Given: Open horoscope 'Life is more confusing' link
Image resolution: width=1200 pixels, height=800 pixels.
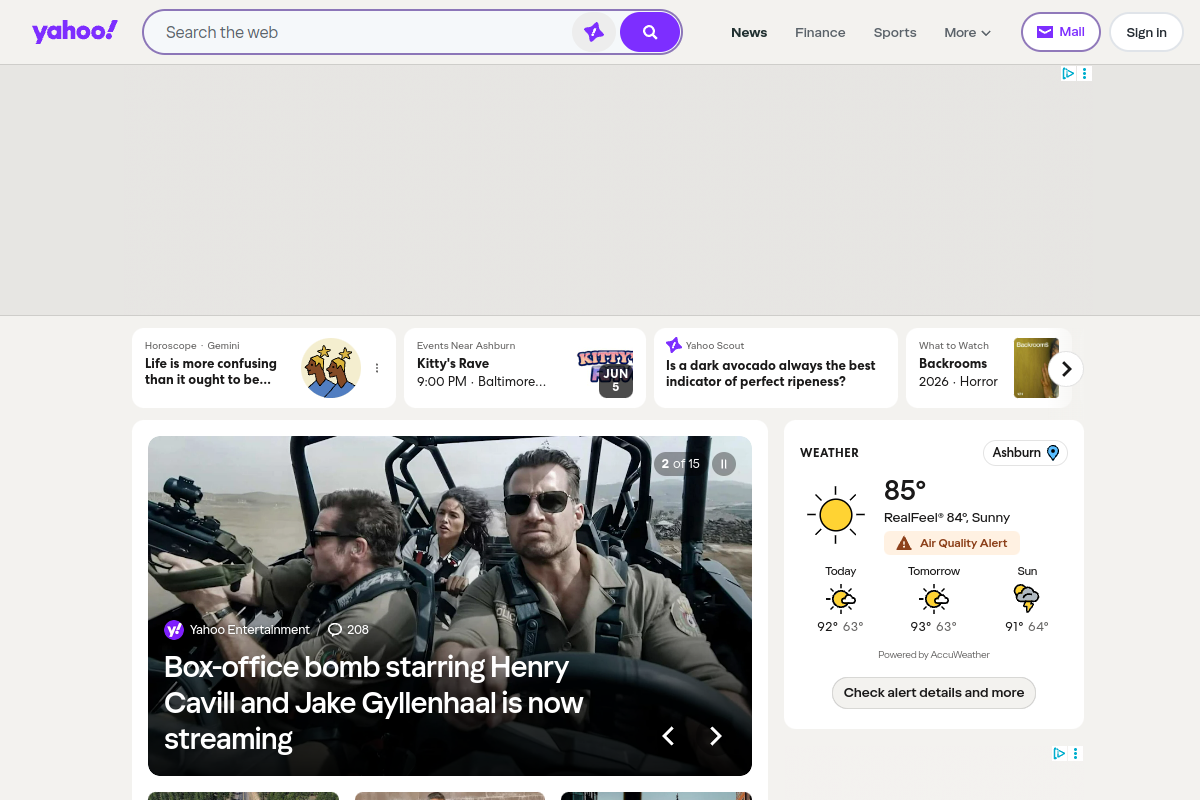Looking at the screenshot, I should 211,371.
